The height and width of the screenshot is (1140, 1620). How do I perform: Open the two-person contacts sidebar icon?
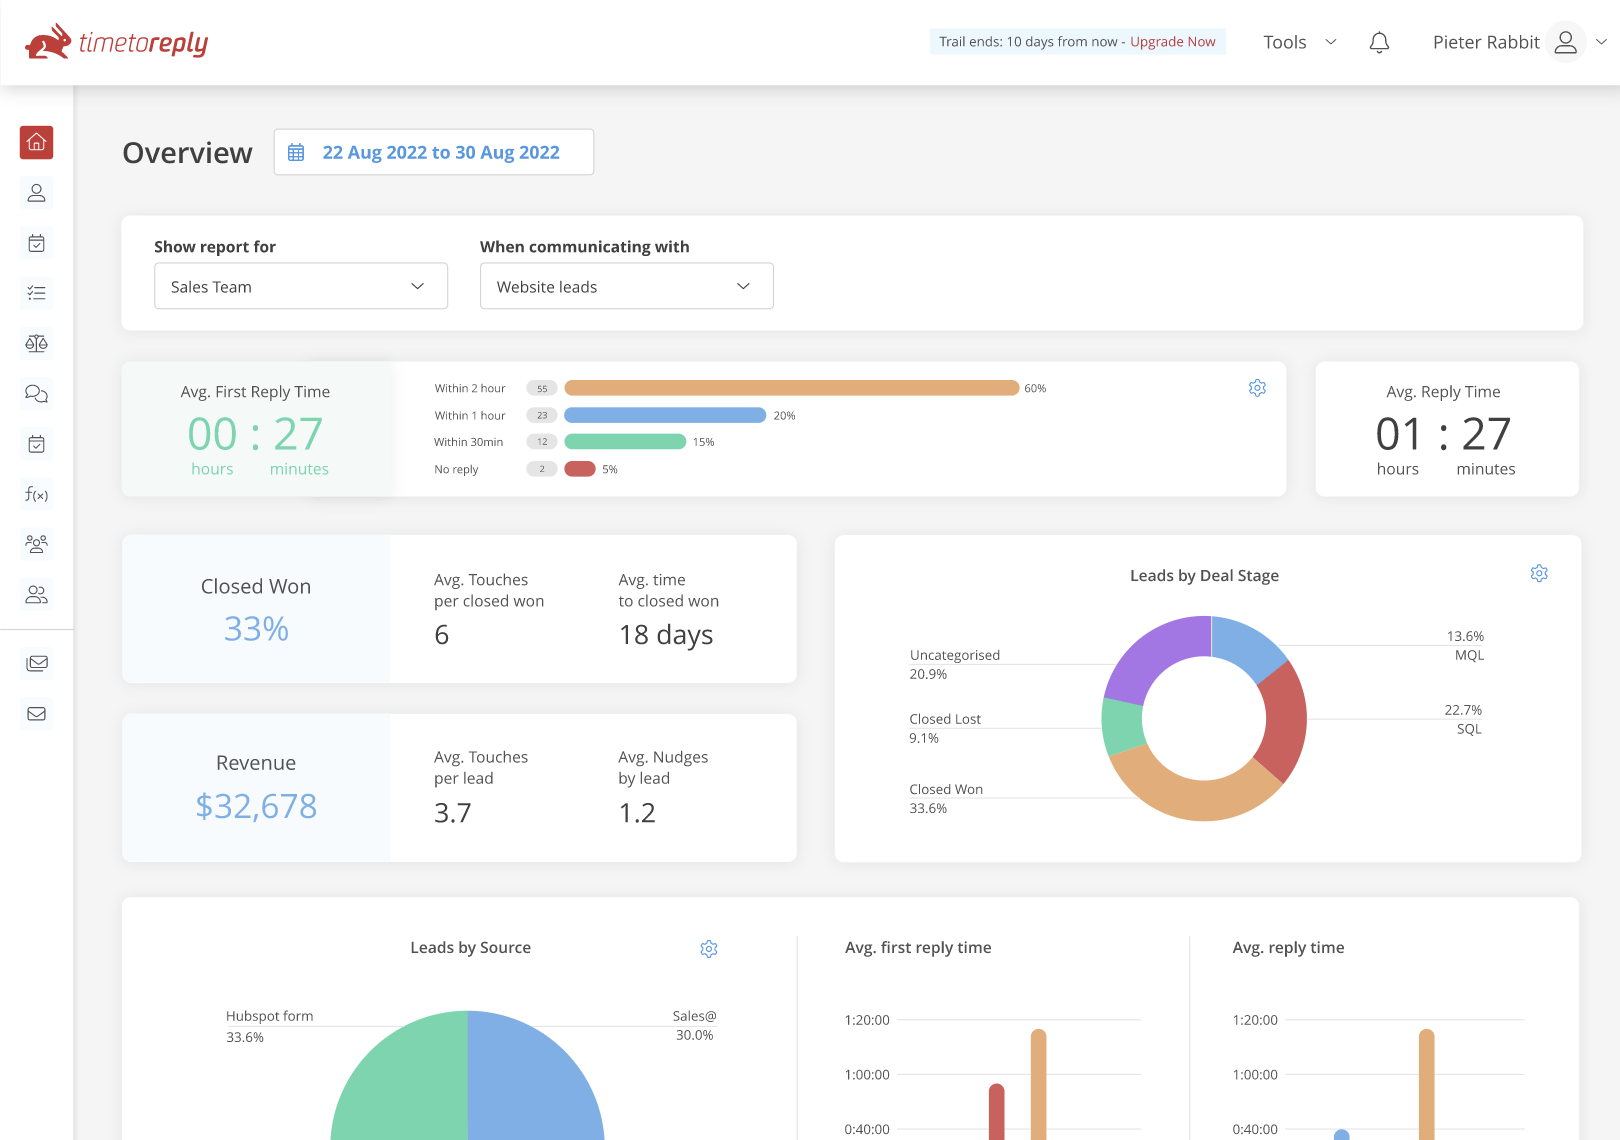(x=37, y=595)
